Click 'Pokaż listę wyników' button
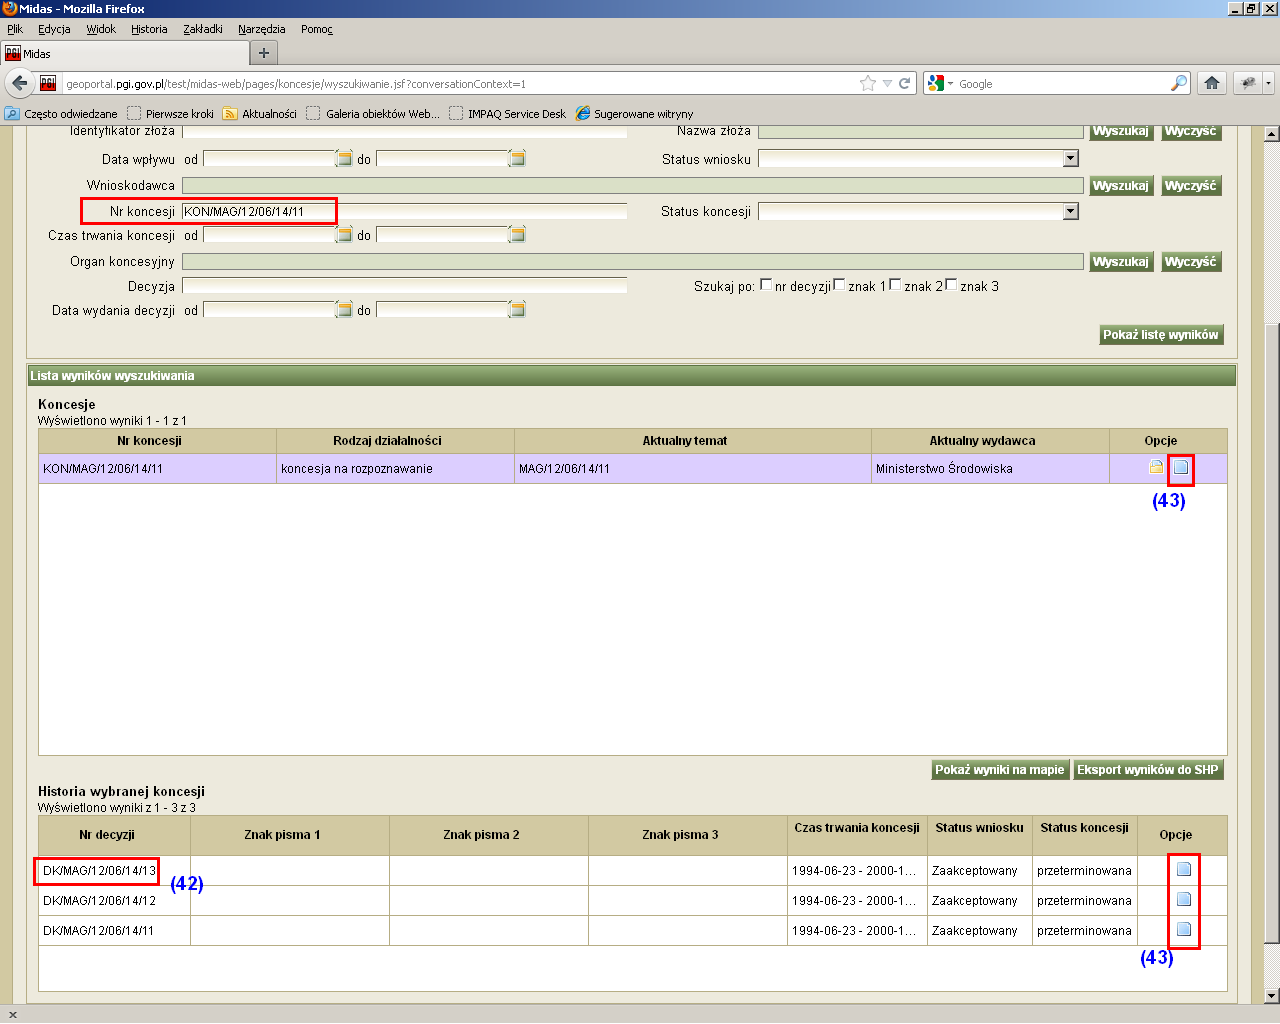 tap(1160, 335)
